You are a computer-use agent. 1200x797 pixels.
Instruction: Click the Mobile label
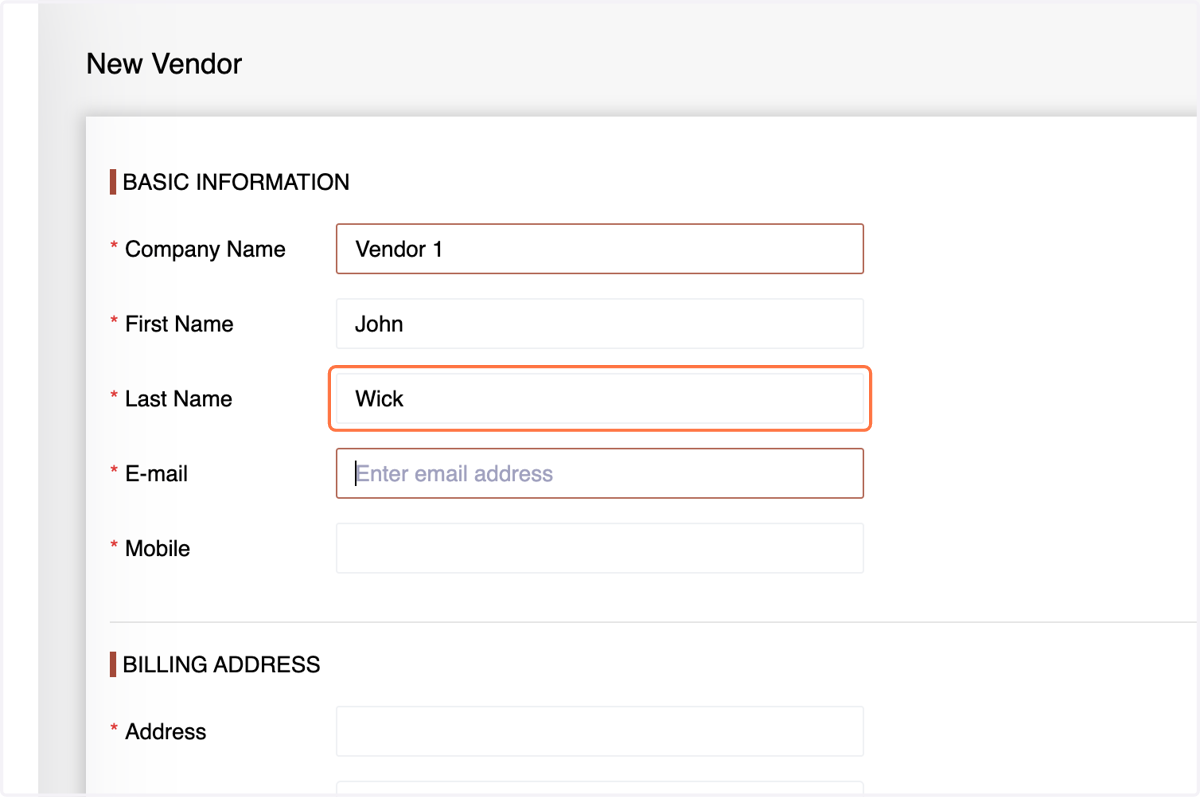point(157,549)
